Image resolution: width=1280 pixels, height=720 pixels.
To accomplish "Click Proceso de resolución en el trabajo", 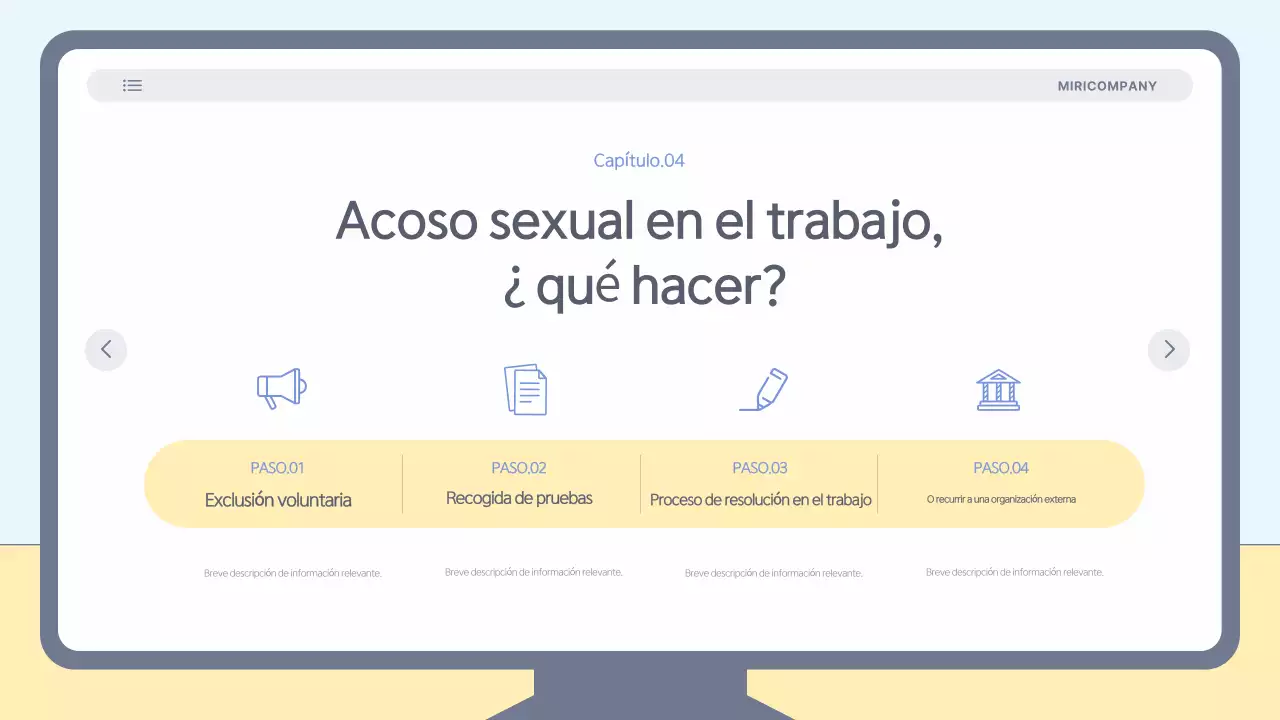I will pos(760,500).
